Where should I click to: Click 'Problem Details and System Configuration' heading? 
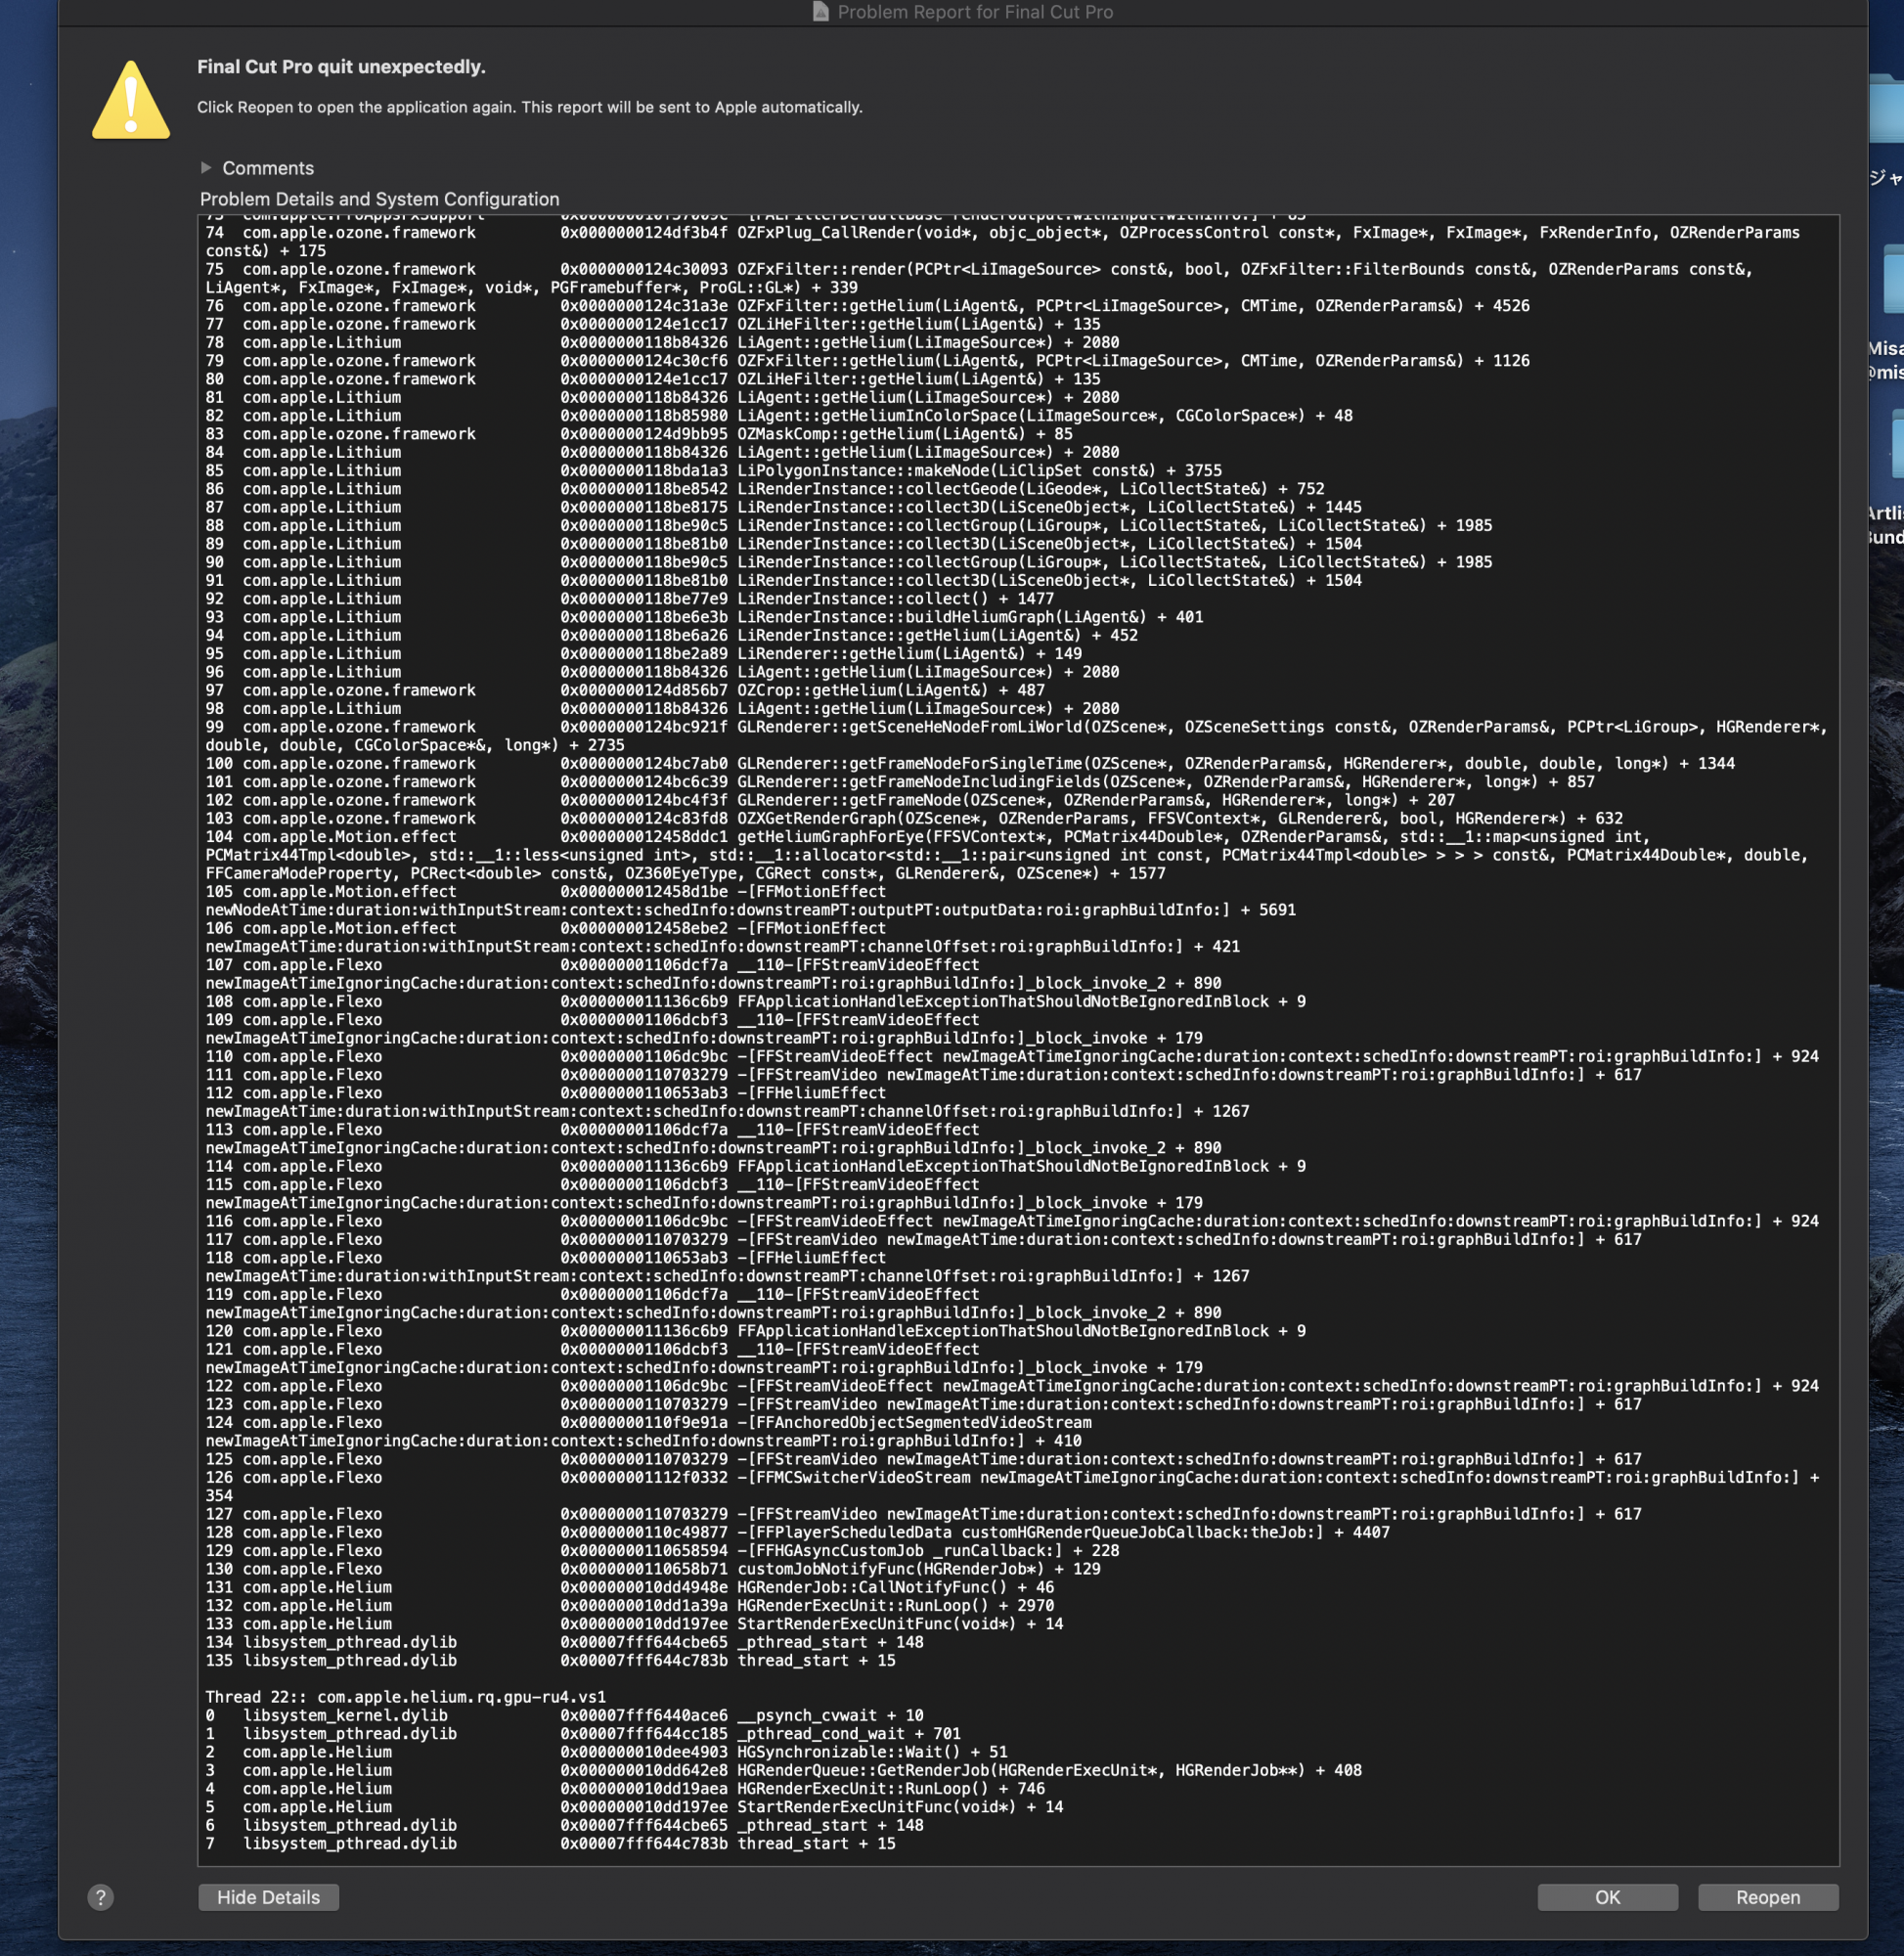380,199
